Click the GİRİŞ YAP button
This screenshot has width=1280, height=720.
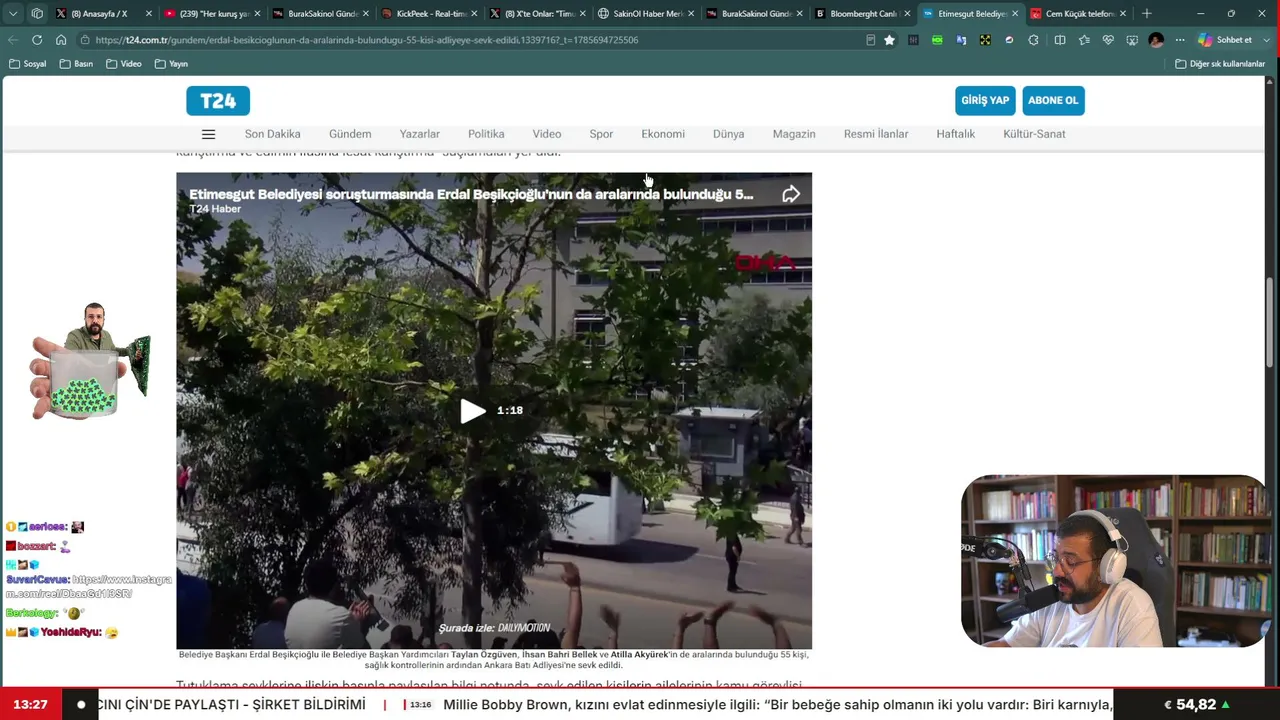pyautogui.click(x=985, y=101)
